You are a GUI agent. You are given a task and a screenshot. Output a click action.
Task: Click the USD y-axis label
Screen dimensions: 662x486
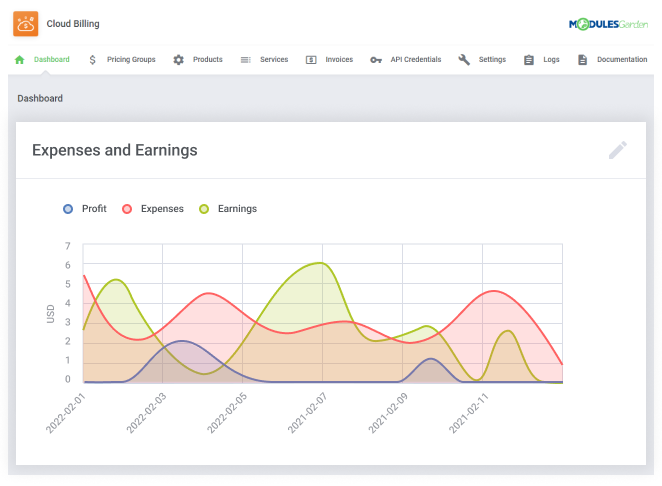51,314
